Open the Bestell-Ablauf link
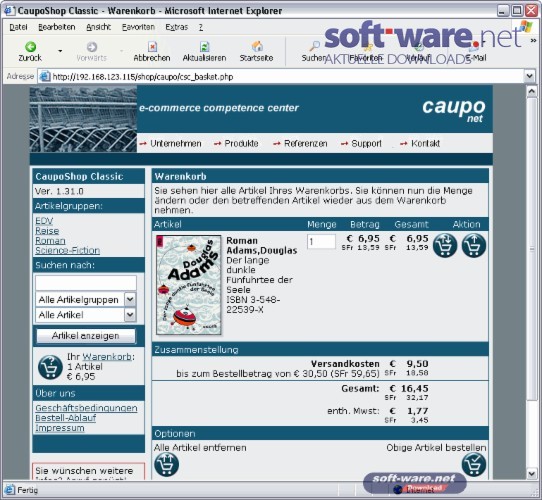542x500 pixels. (x=66, y=418)
